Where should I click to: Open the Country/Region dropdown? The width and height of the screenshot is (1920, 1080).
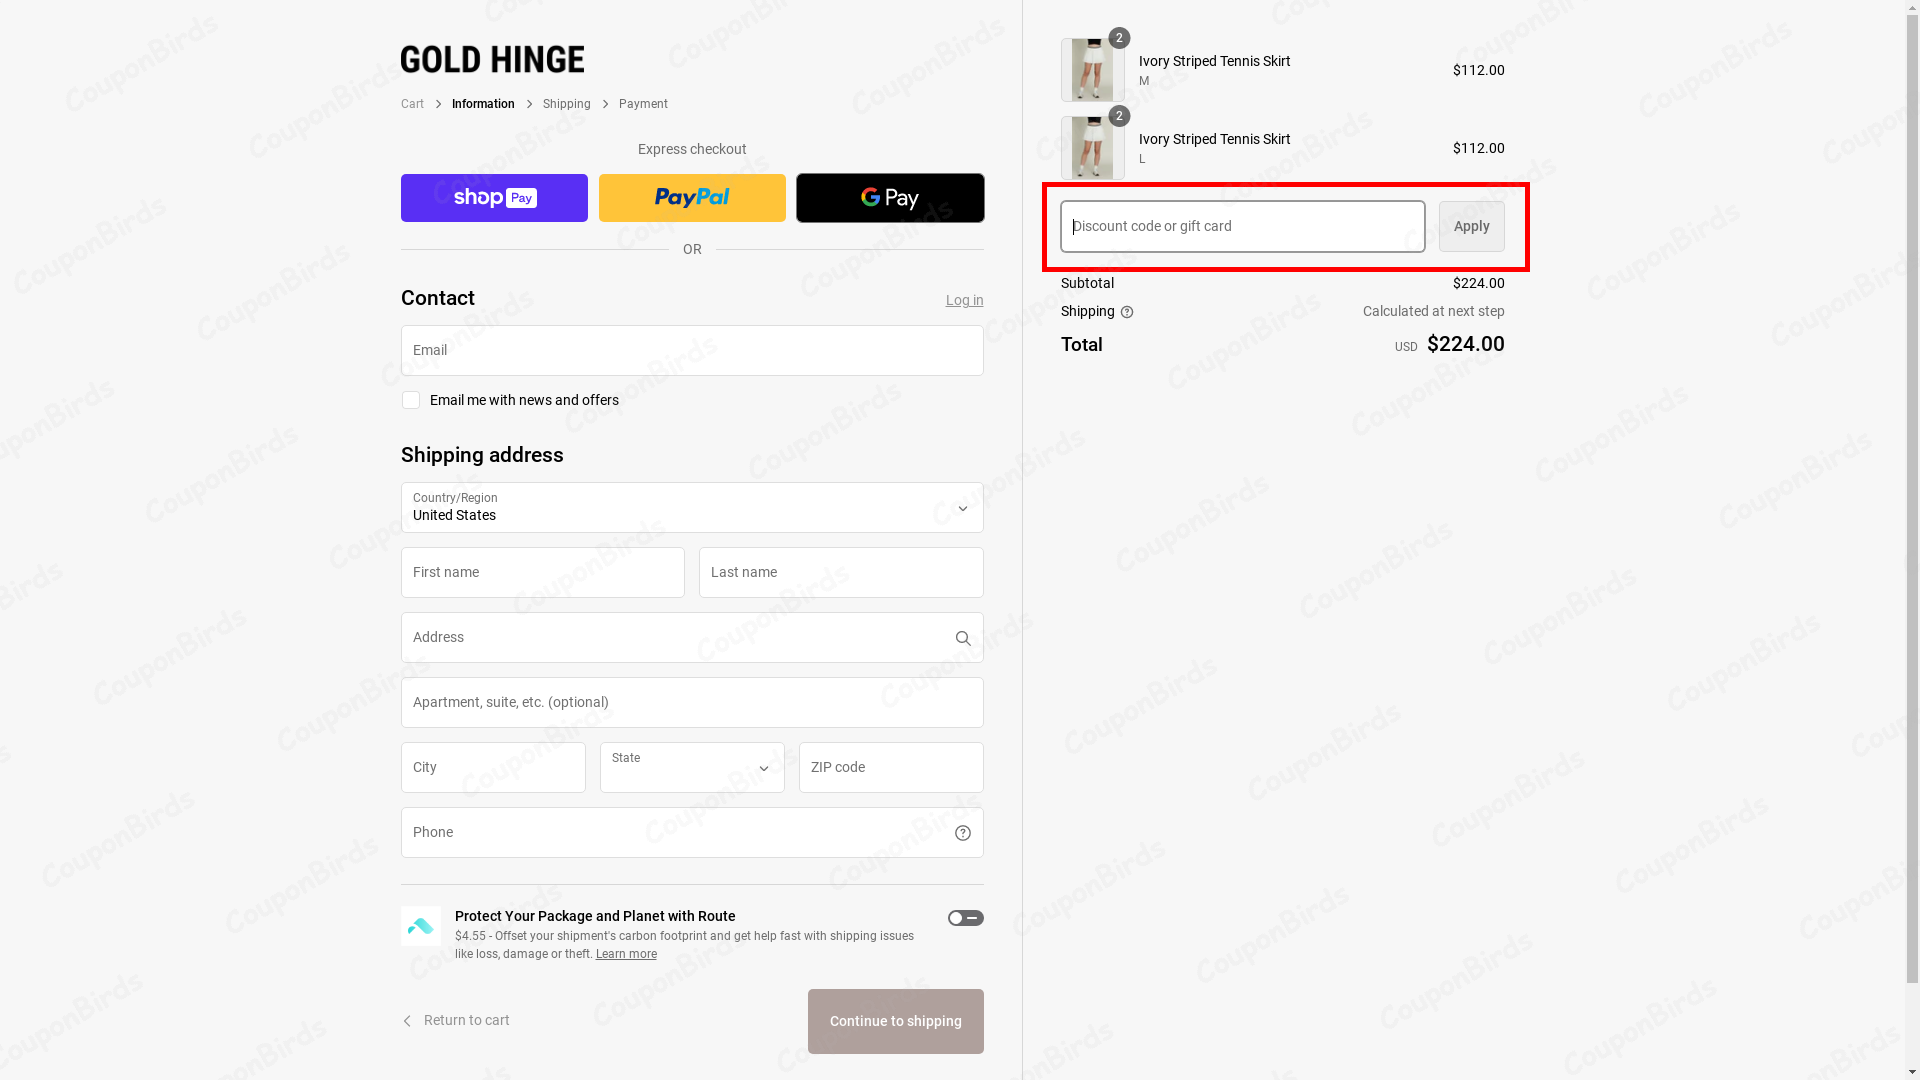692,508
